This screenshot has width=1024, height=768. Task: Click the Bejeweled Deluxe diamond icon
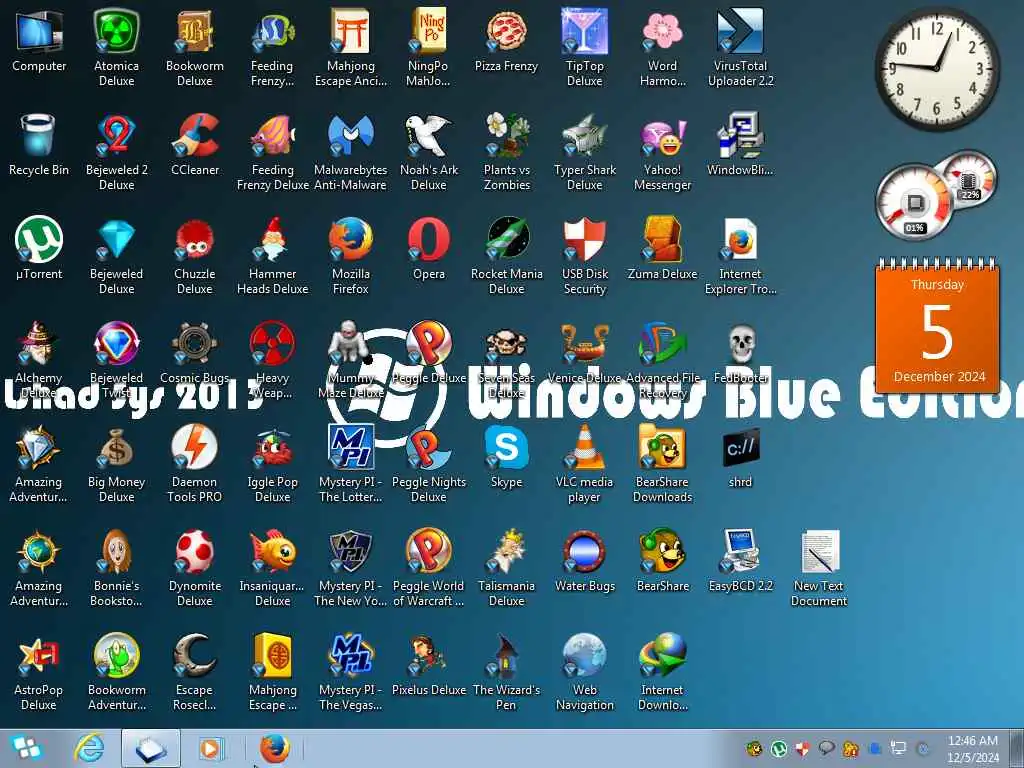coord(116,239)
